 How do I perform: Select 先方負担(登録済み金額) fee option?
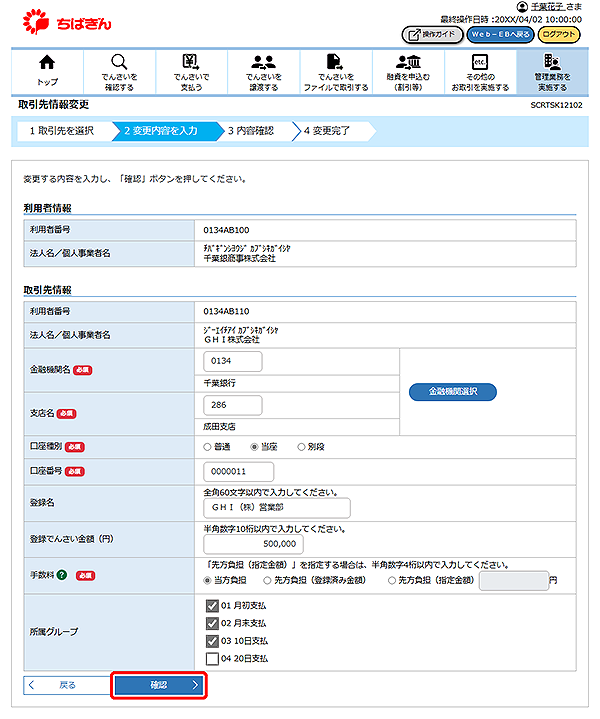[x=267, y=581]
